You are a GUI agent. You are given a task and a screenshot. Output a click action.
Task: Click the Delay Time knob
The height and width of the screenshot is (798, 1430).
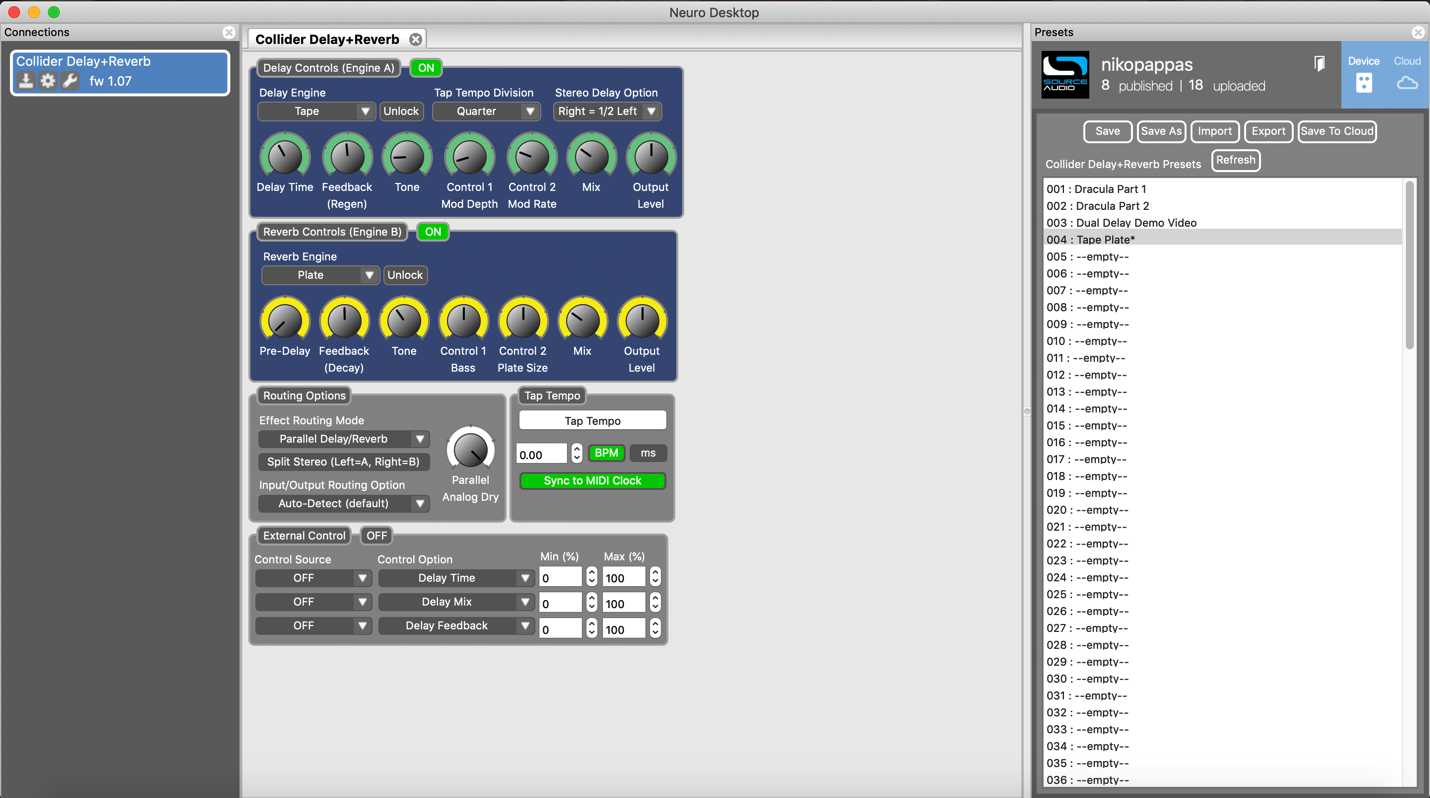click(285, 157)
